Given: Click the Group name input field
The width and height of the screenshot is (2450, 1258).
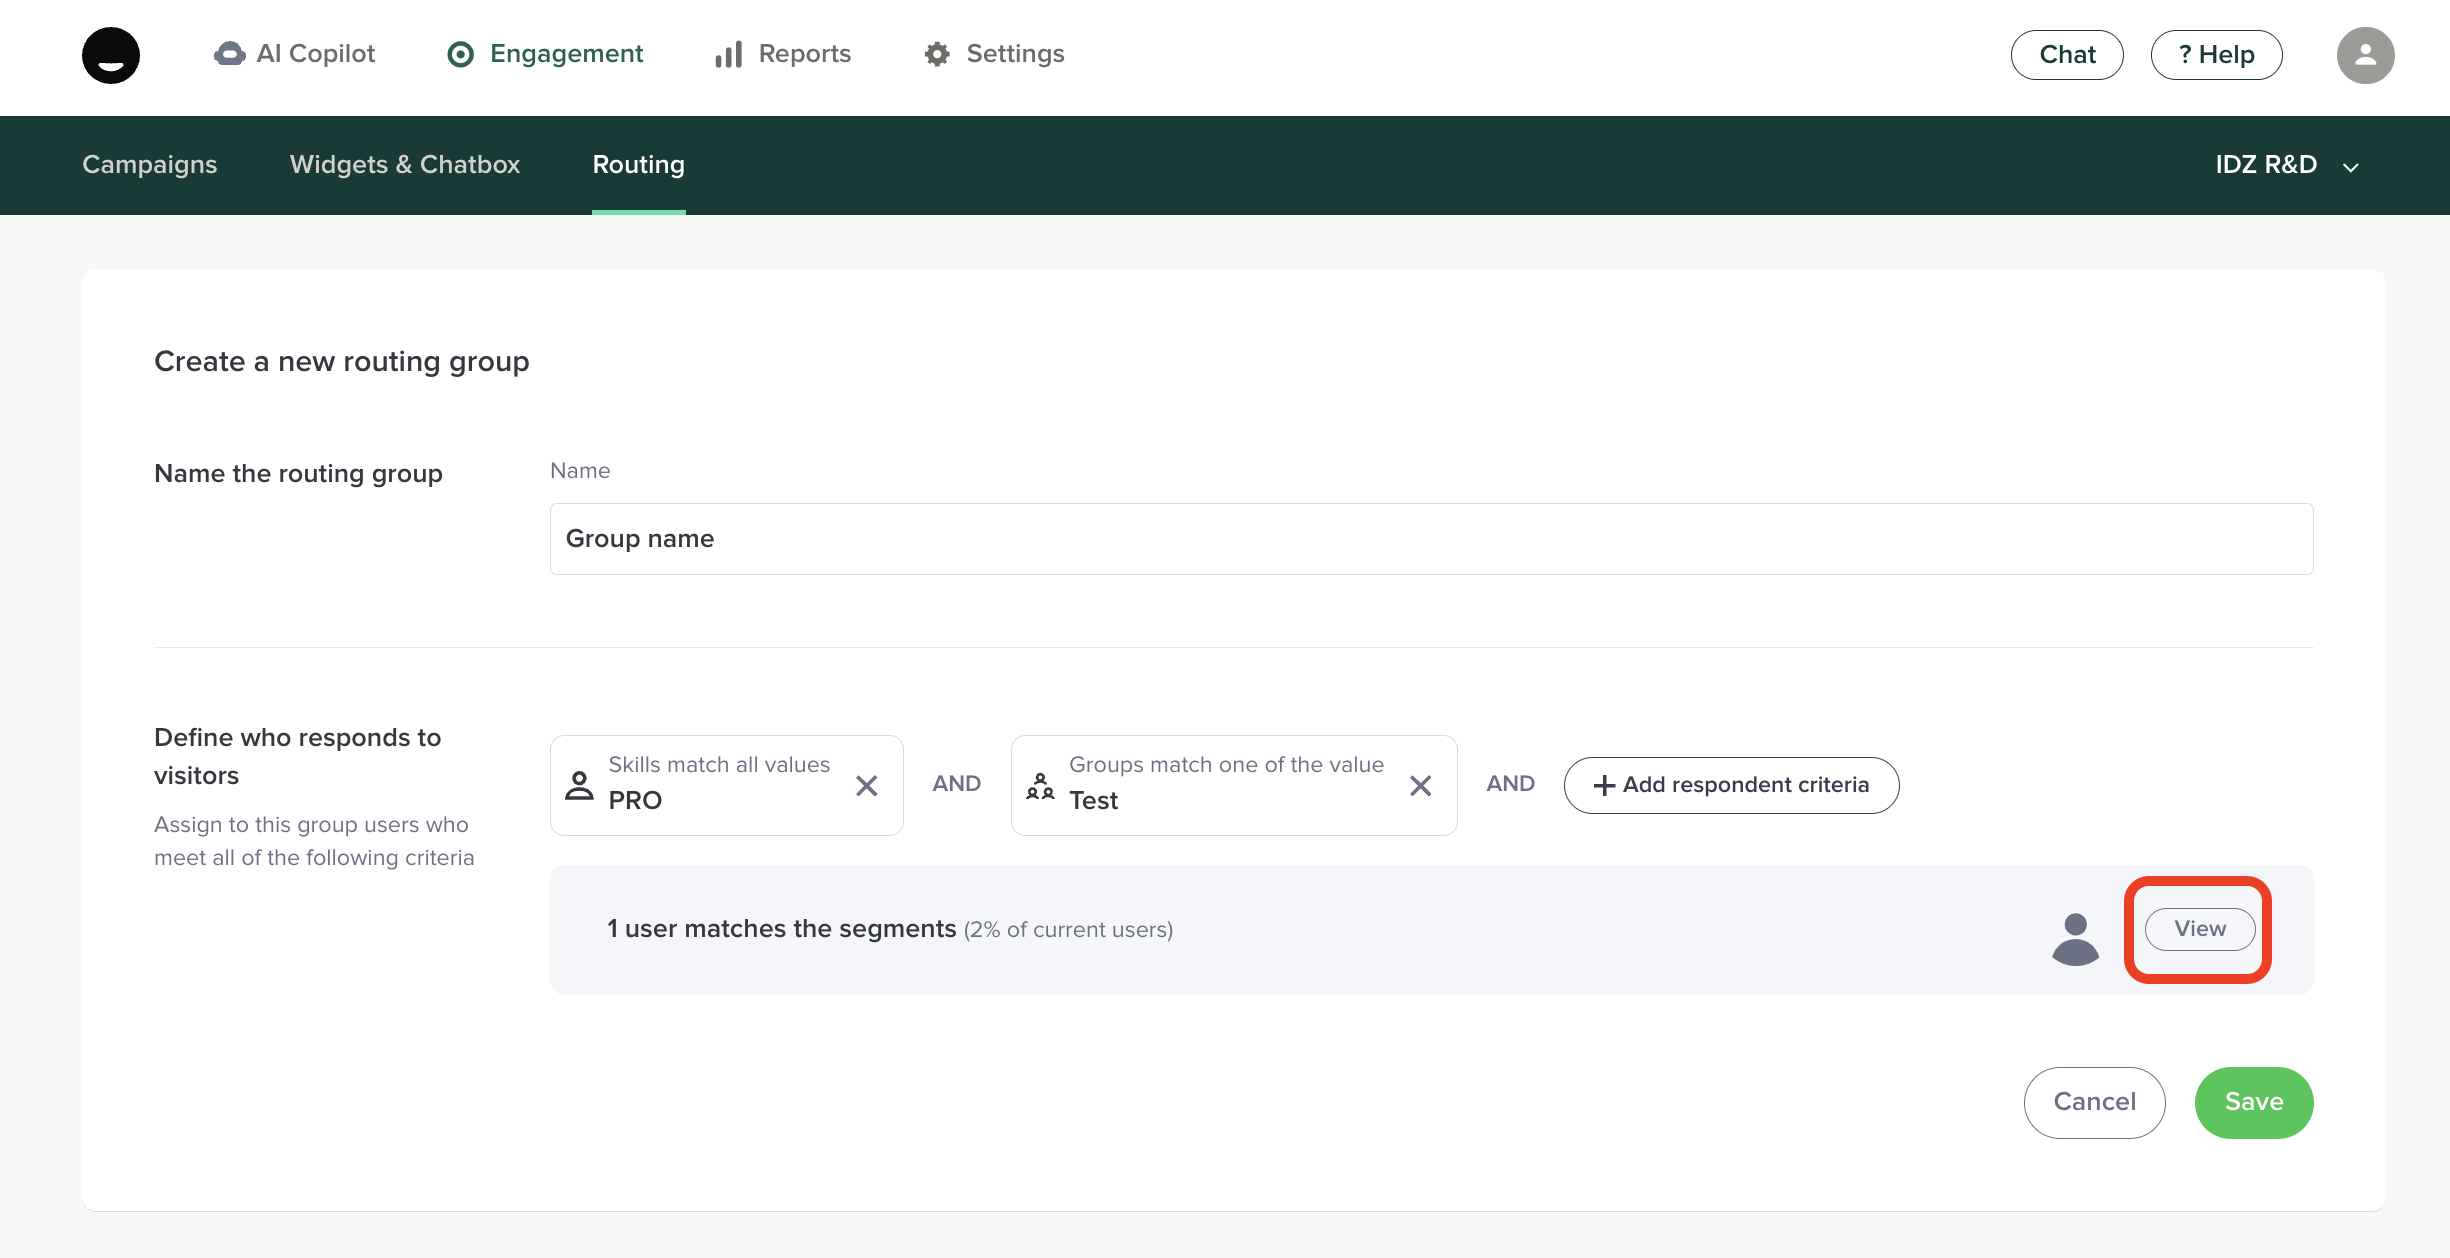Looking at the screenshot, I should 1431,539.
